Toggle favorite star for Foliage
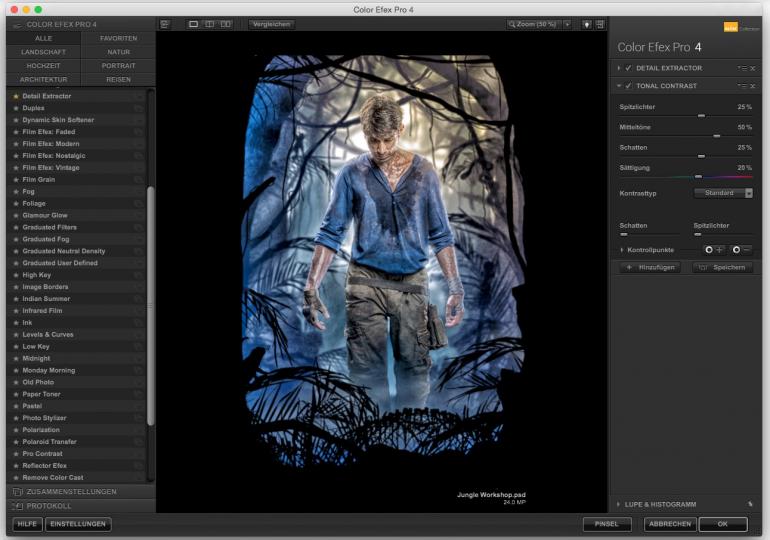 click(x=16, y=203)
